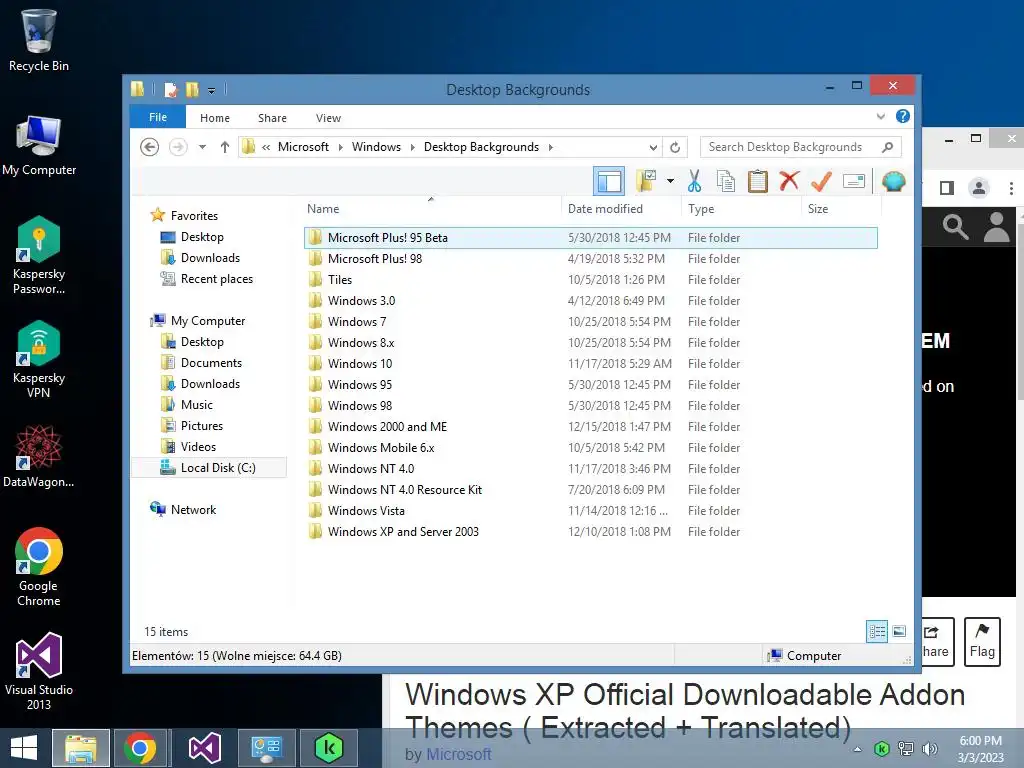Open Visual Studio from the taskbar
Image resolution: width=1024 pixels, height=768 pixels.
click(x=204, y=748)
